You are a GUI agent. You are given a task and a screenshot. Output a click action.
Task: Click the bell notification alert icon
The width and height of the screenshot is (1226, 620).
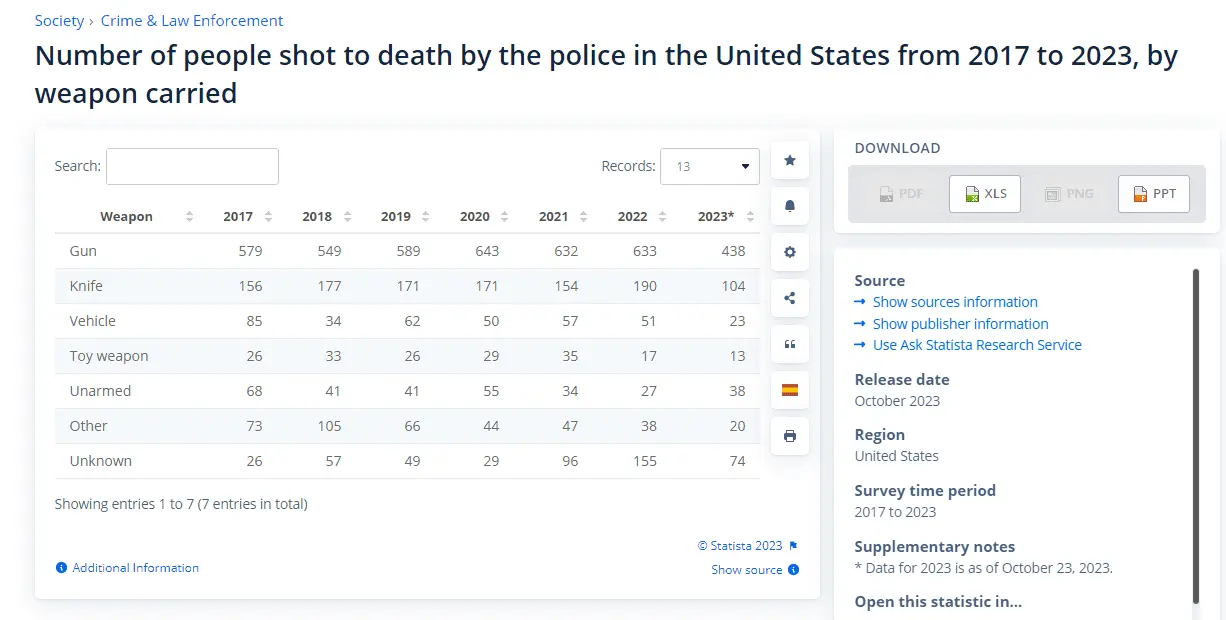point(790,206)
